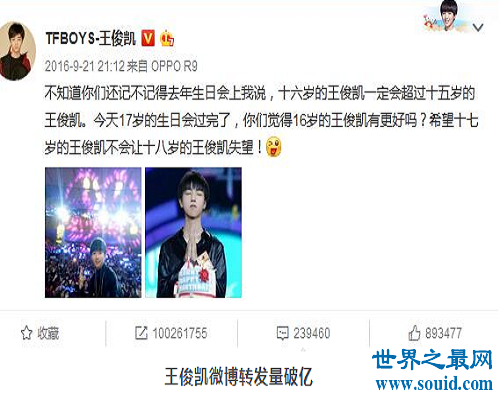Click the star favorite icon
The width and height of the screenshot is (500, 400).
click(26, 333)
